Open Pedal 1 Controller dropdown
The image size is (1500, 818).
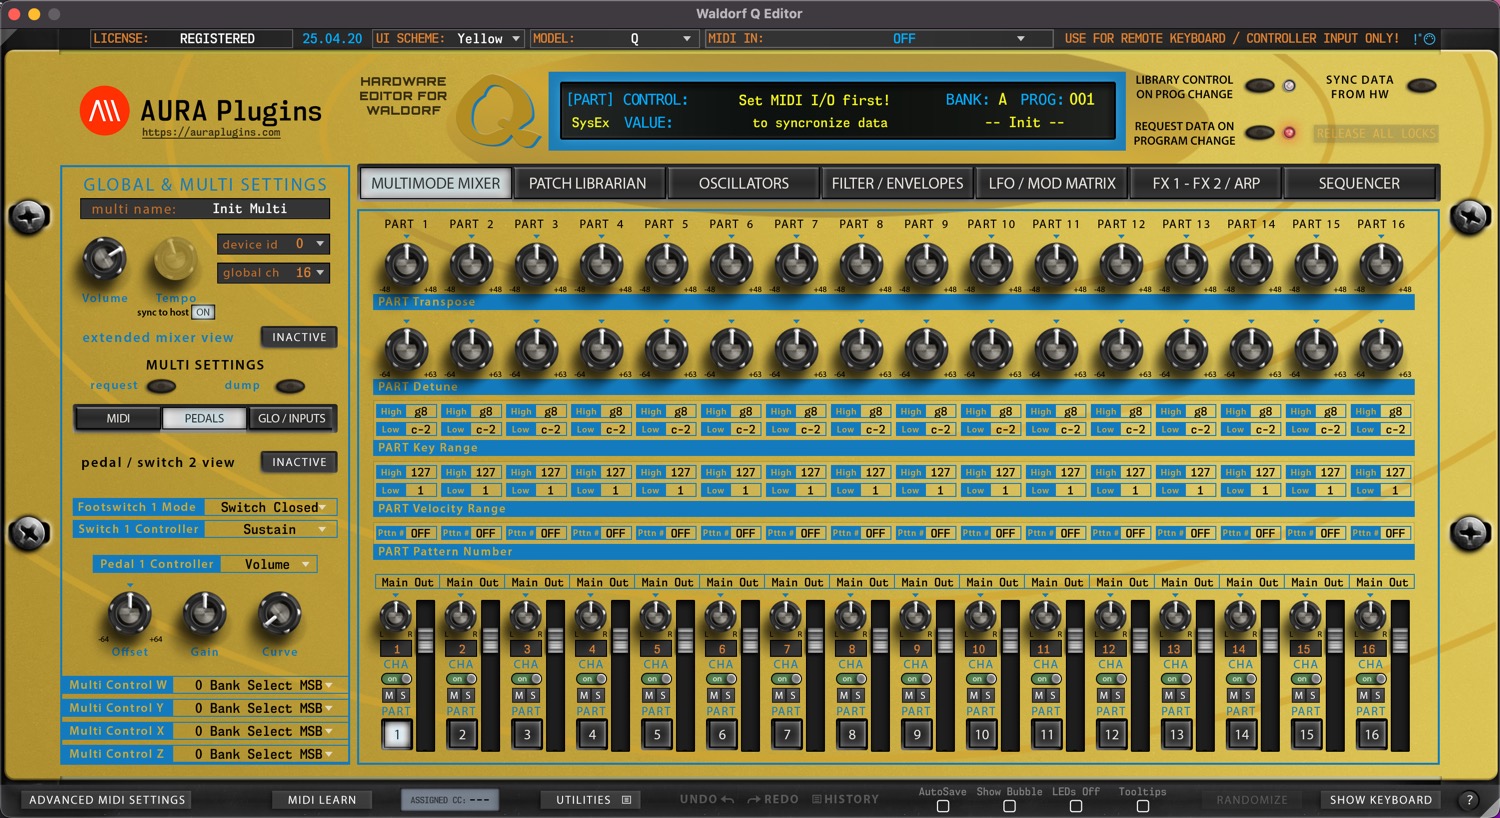(x=206, y=564)
